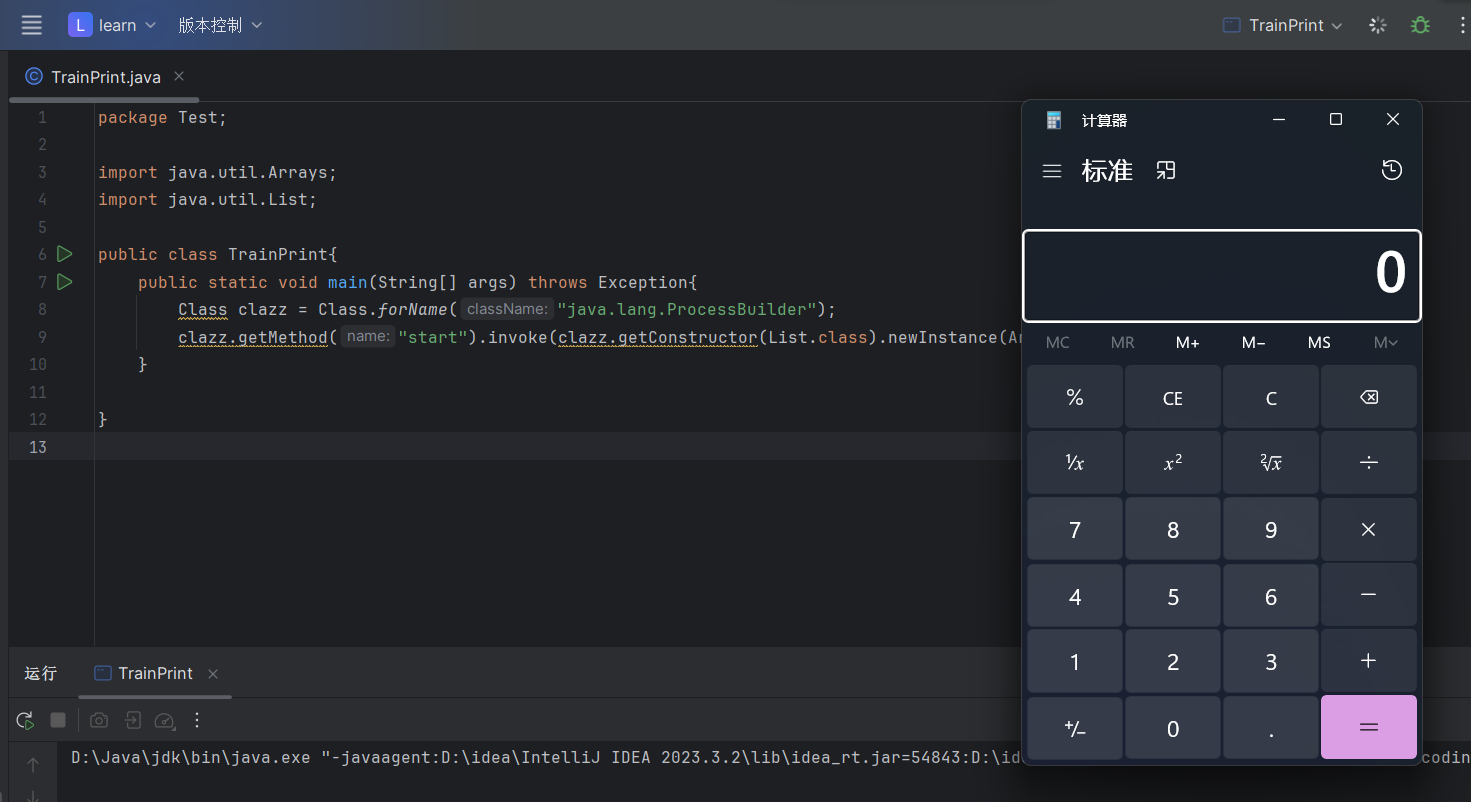
Task: Click the backspace key icon on calculator
Action: [1369, 397]
